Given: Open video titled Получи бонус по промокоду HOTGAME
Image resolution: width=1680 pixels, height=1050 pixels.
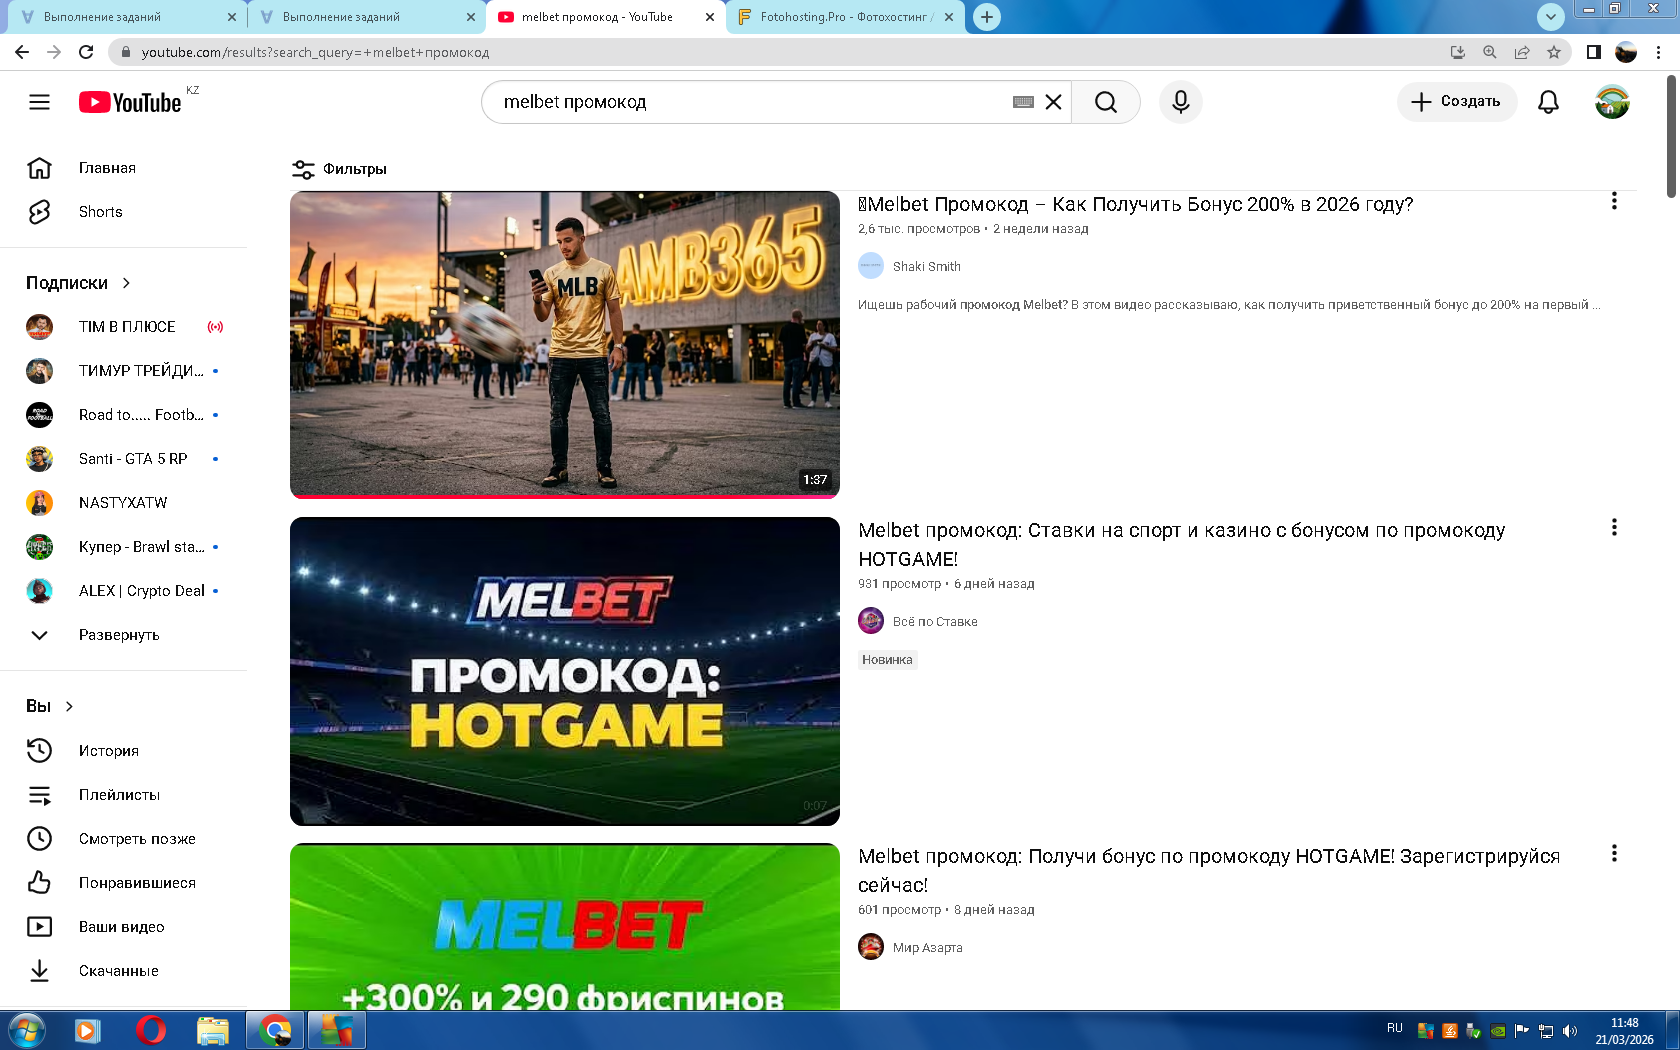Looking at the screenshot, I should (1209, 870).
